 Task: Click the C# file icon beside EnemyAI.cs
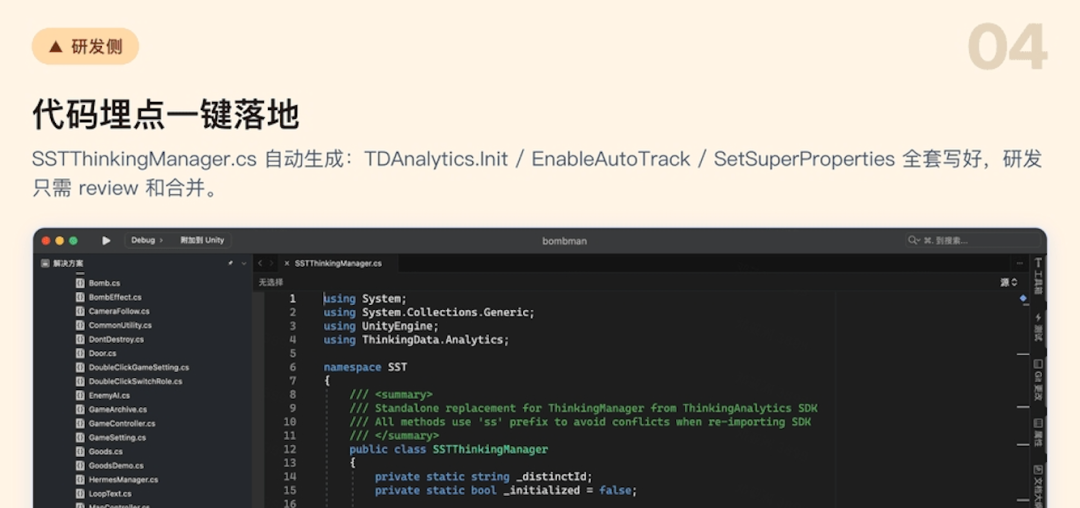click(x=80, y=396)
